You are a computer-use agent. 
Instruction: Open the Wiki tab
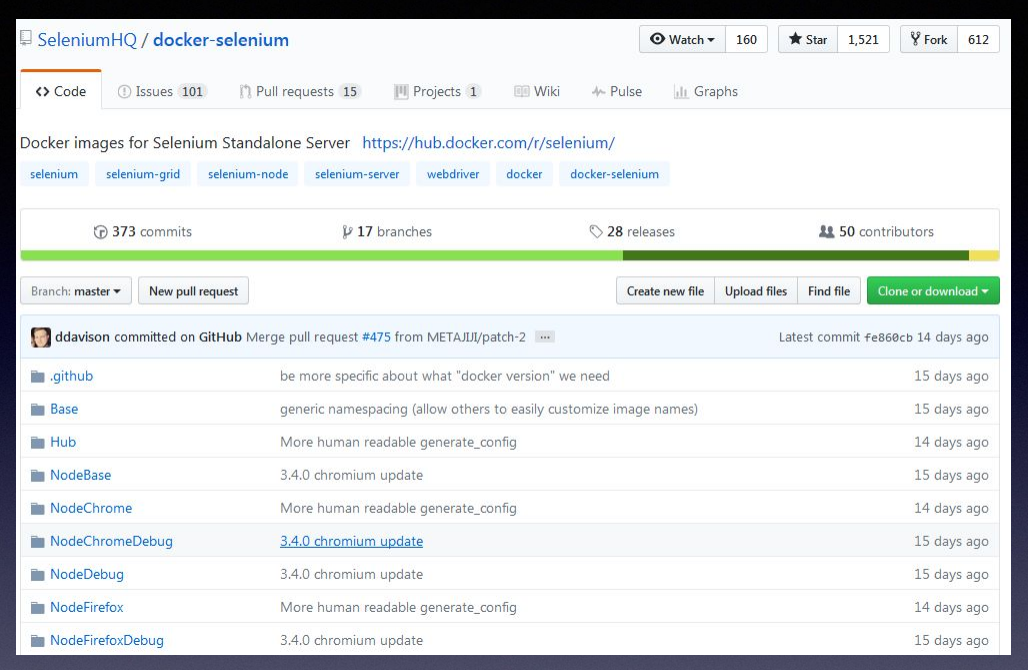pos(537,91)
